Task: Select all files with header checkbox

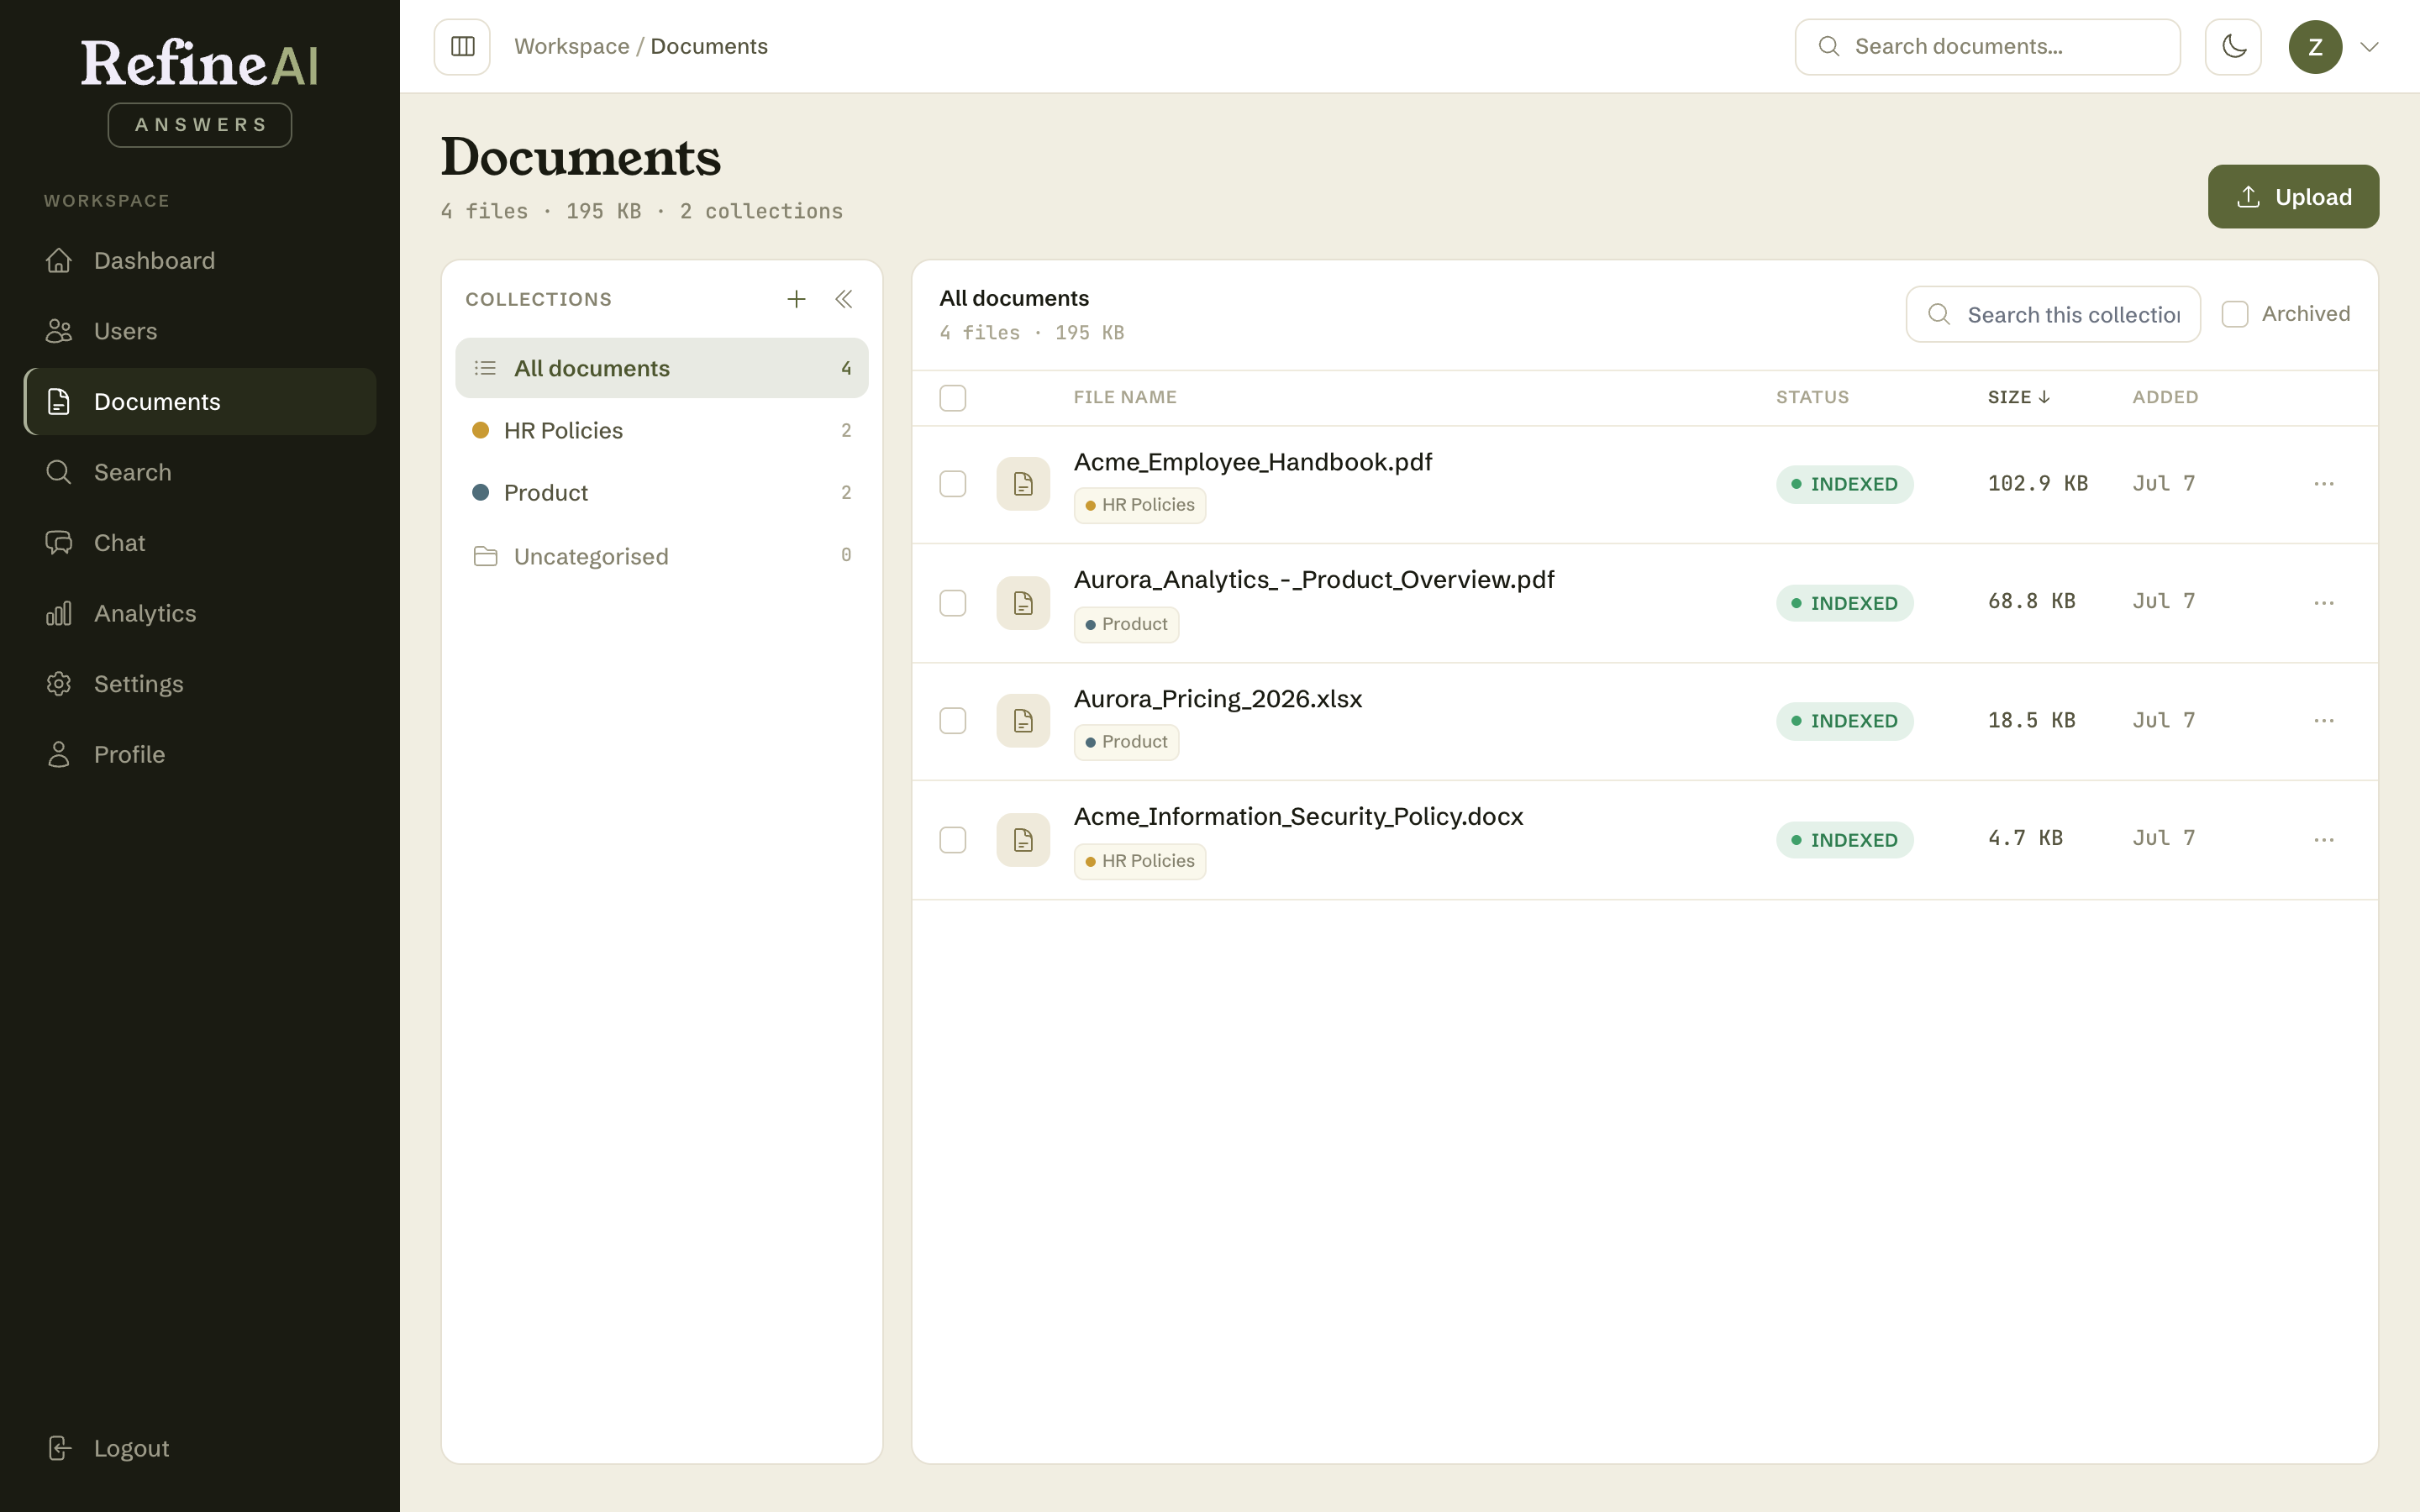Action: [x=953, y=398]
